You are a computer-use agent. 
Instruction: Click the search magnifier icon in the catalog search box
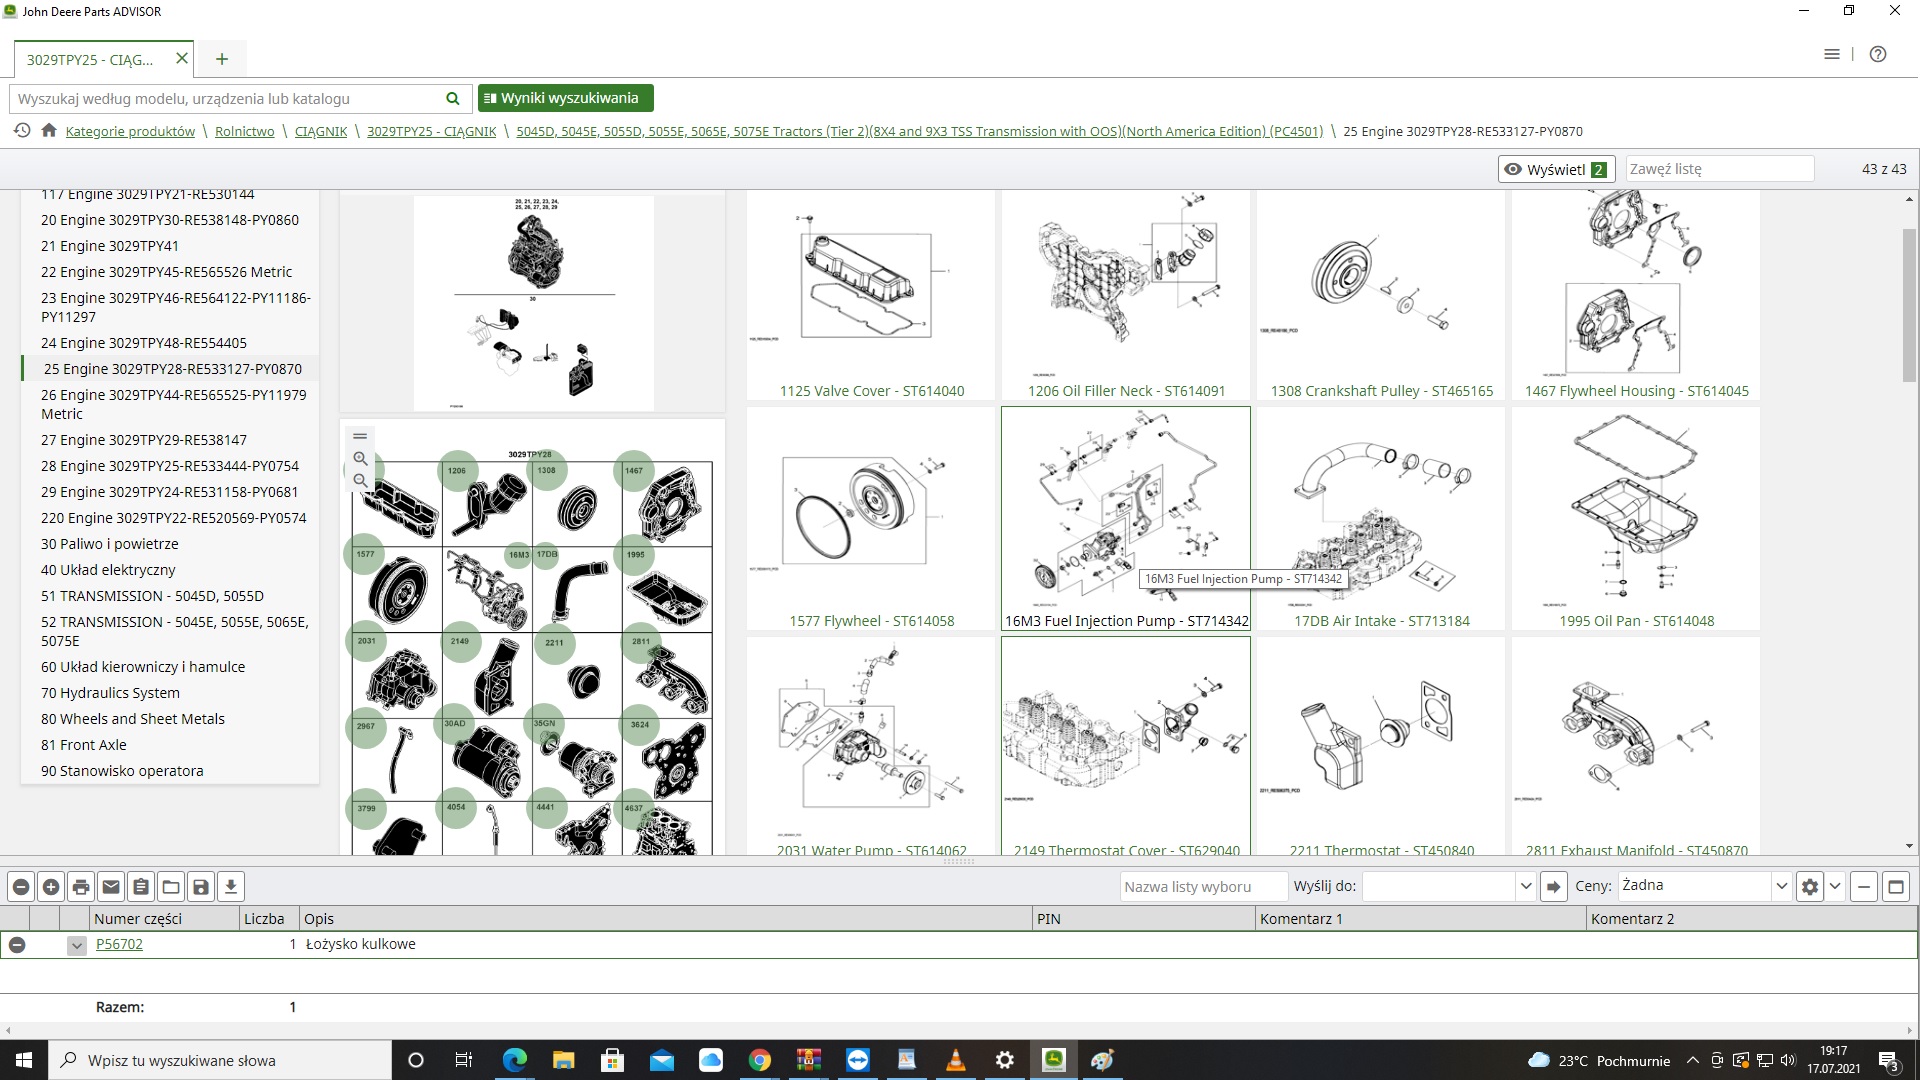coord(452,98)
